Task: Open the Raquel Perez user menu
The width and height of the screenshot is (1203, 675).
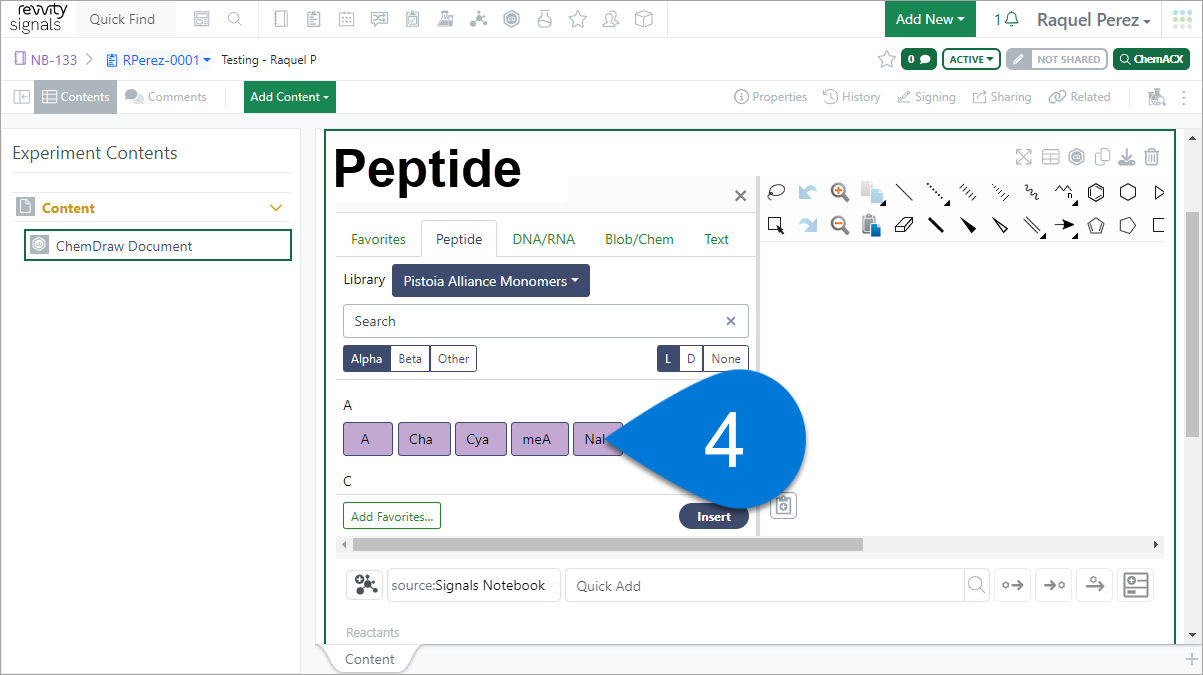Action: [1093, 20]
